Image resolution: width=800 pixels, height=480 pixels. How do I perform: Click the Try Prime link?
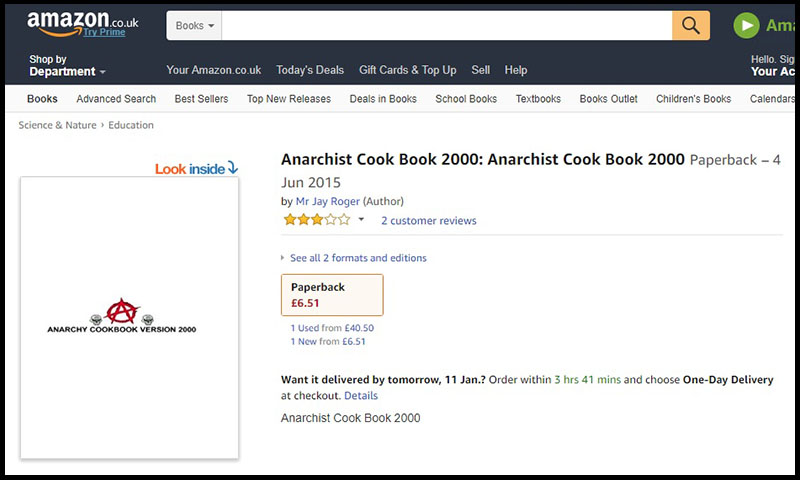104,32
